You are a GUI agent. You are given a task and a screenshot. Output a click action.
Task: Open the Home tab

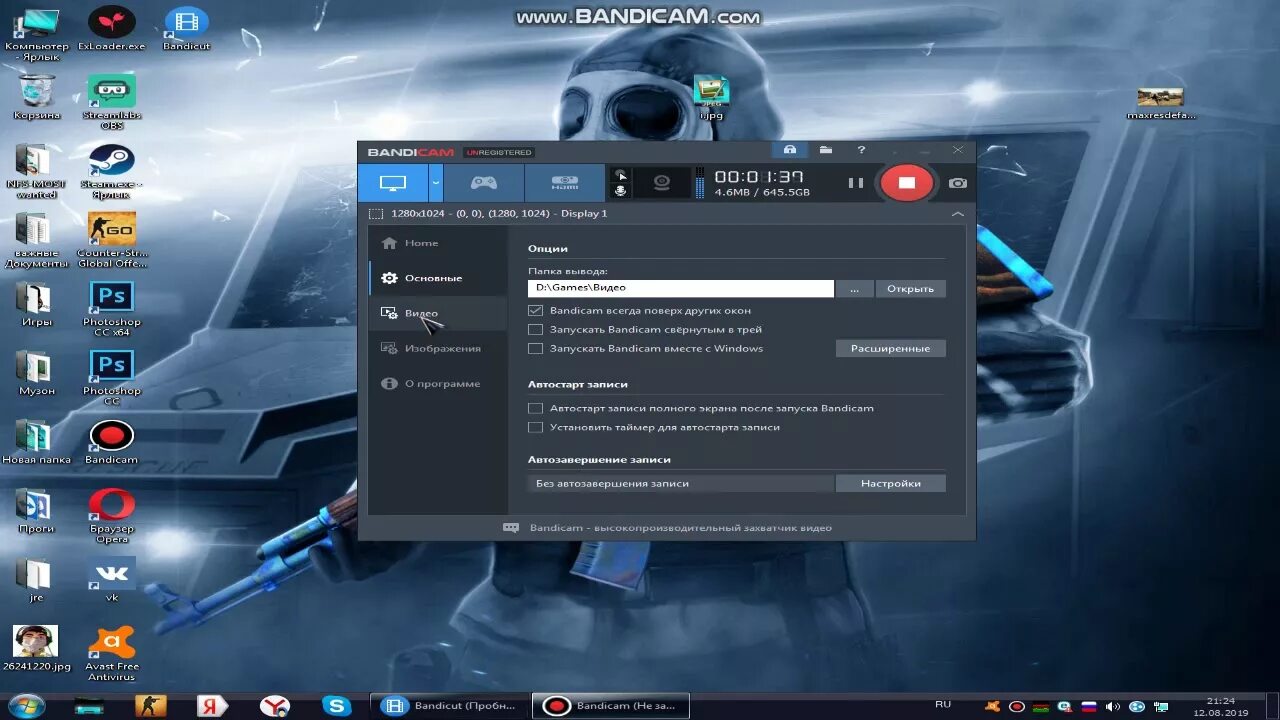(x=438, y=243)
